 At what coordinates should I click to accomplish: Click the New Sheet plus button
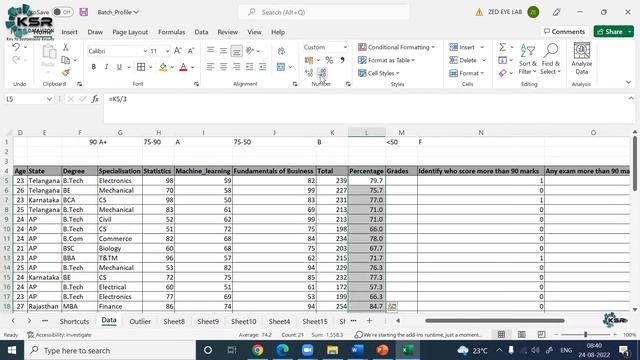tap(369, 321)
